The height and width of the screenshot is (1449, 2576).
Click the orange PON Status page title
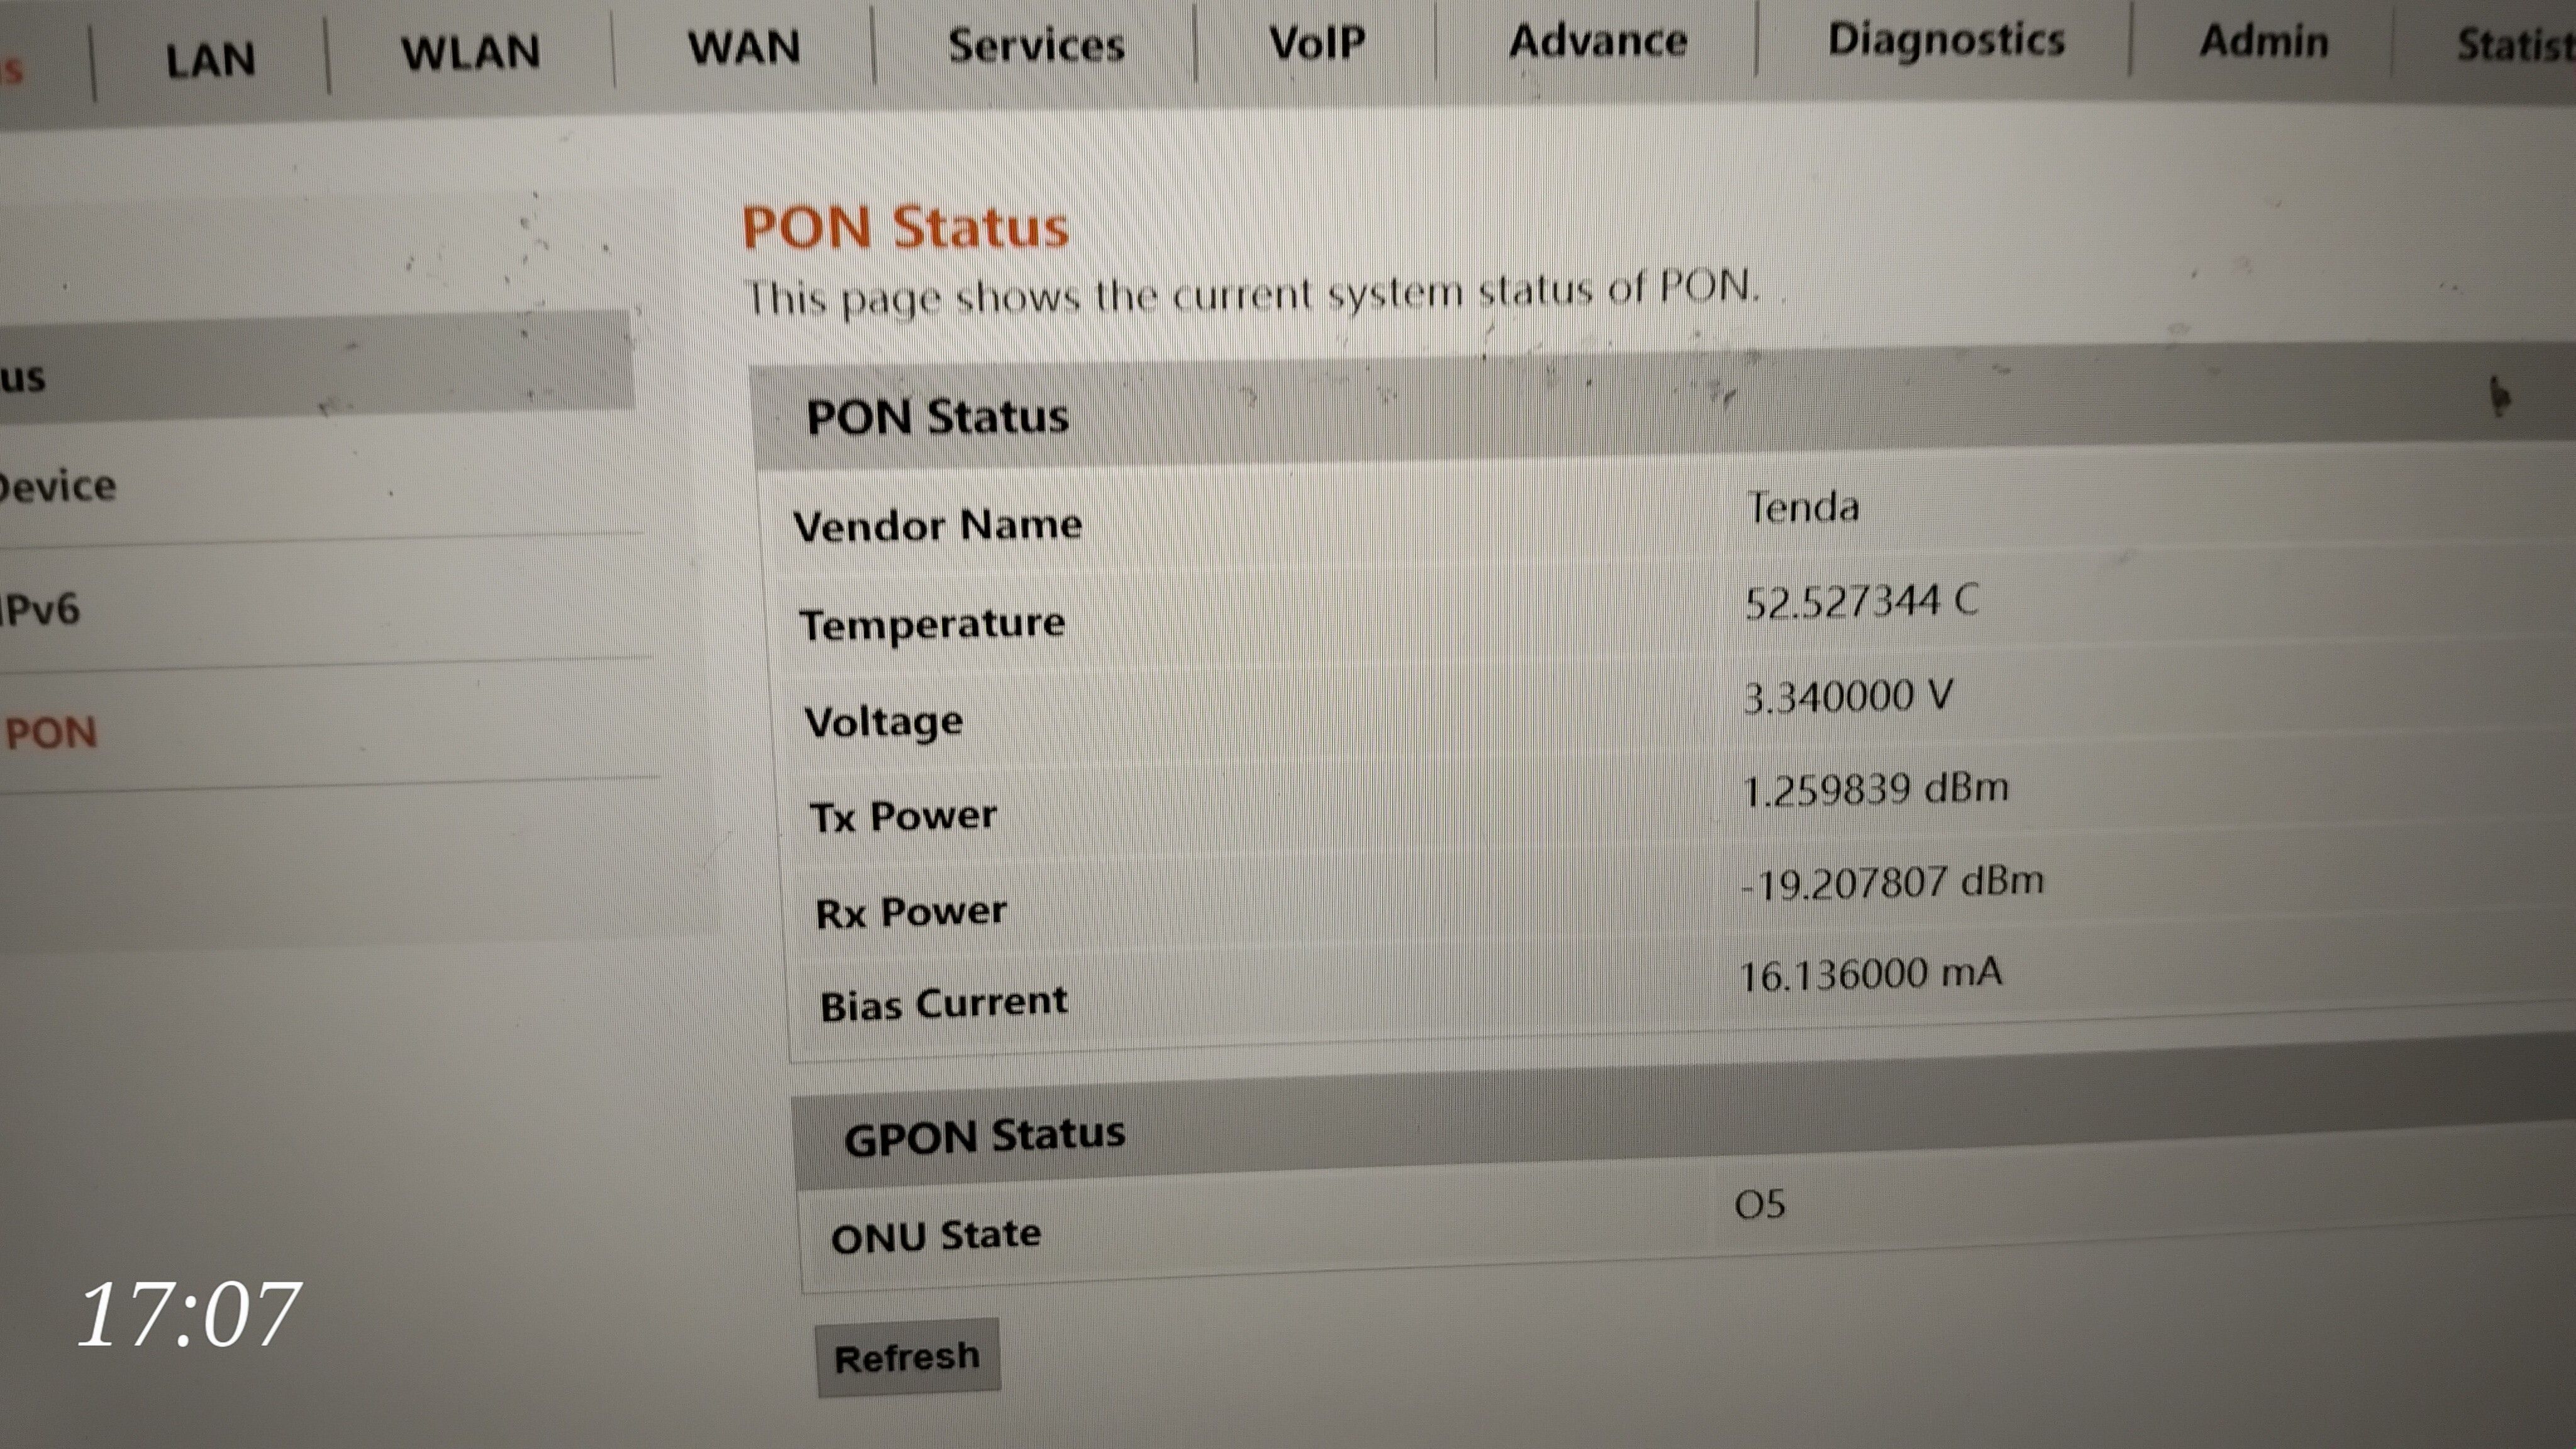pos(905,227)
